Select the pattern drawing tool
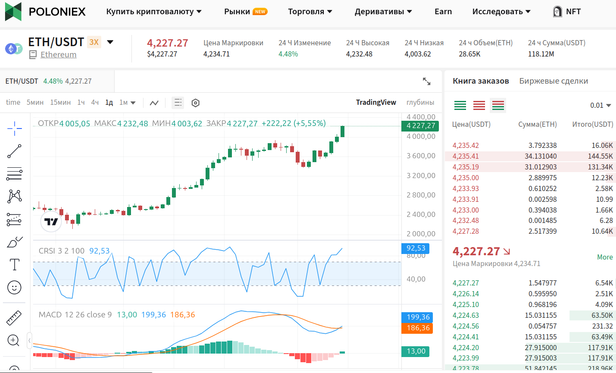Screen dimensions: 616x373 point(15,196)
